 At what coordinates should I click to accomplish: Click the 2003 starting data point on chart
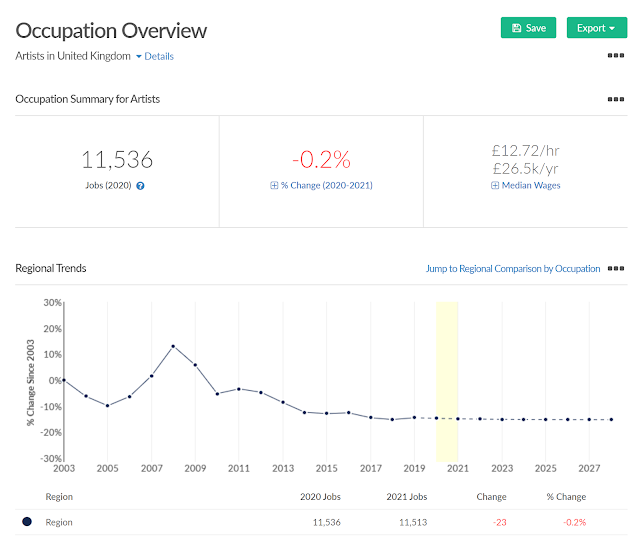64,380
